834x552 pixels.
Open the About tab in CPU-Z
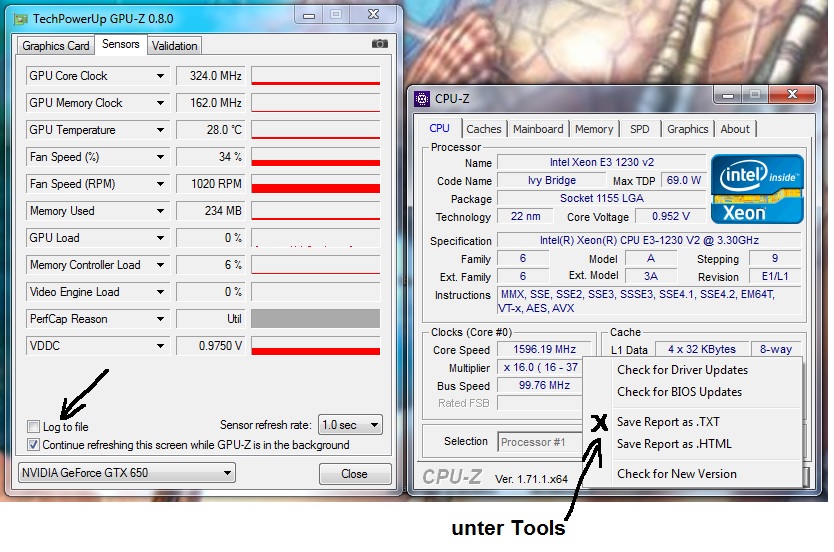pyautogui.click(x=735, y=129)
